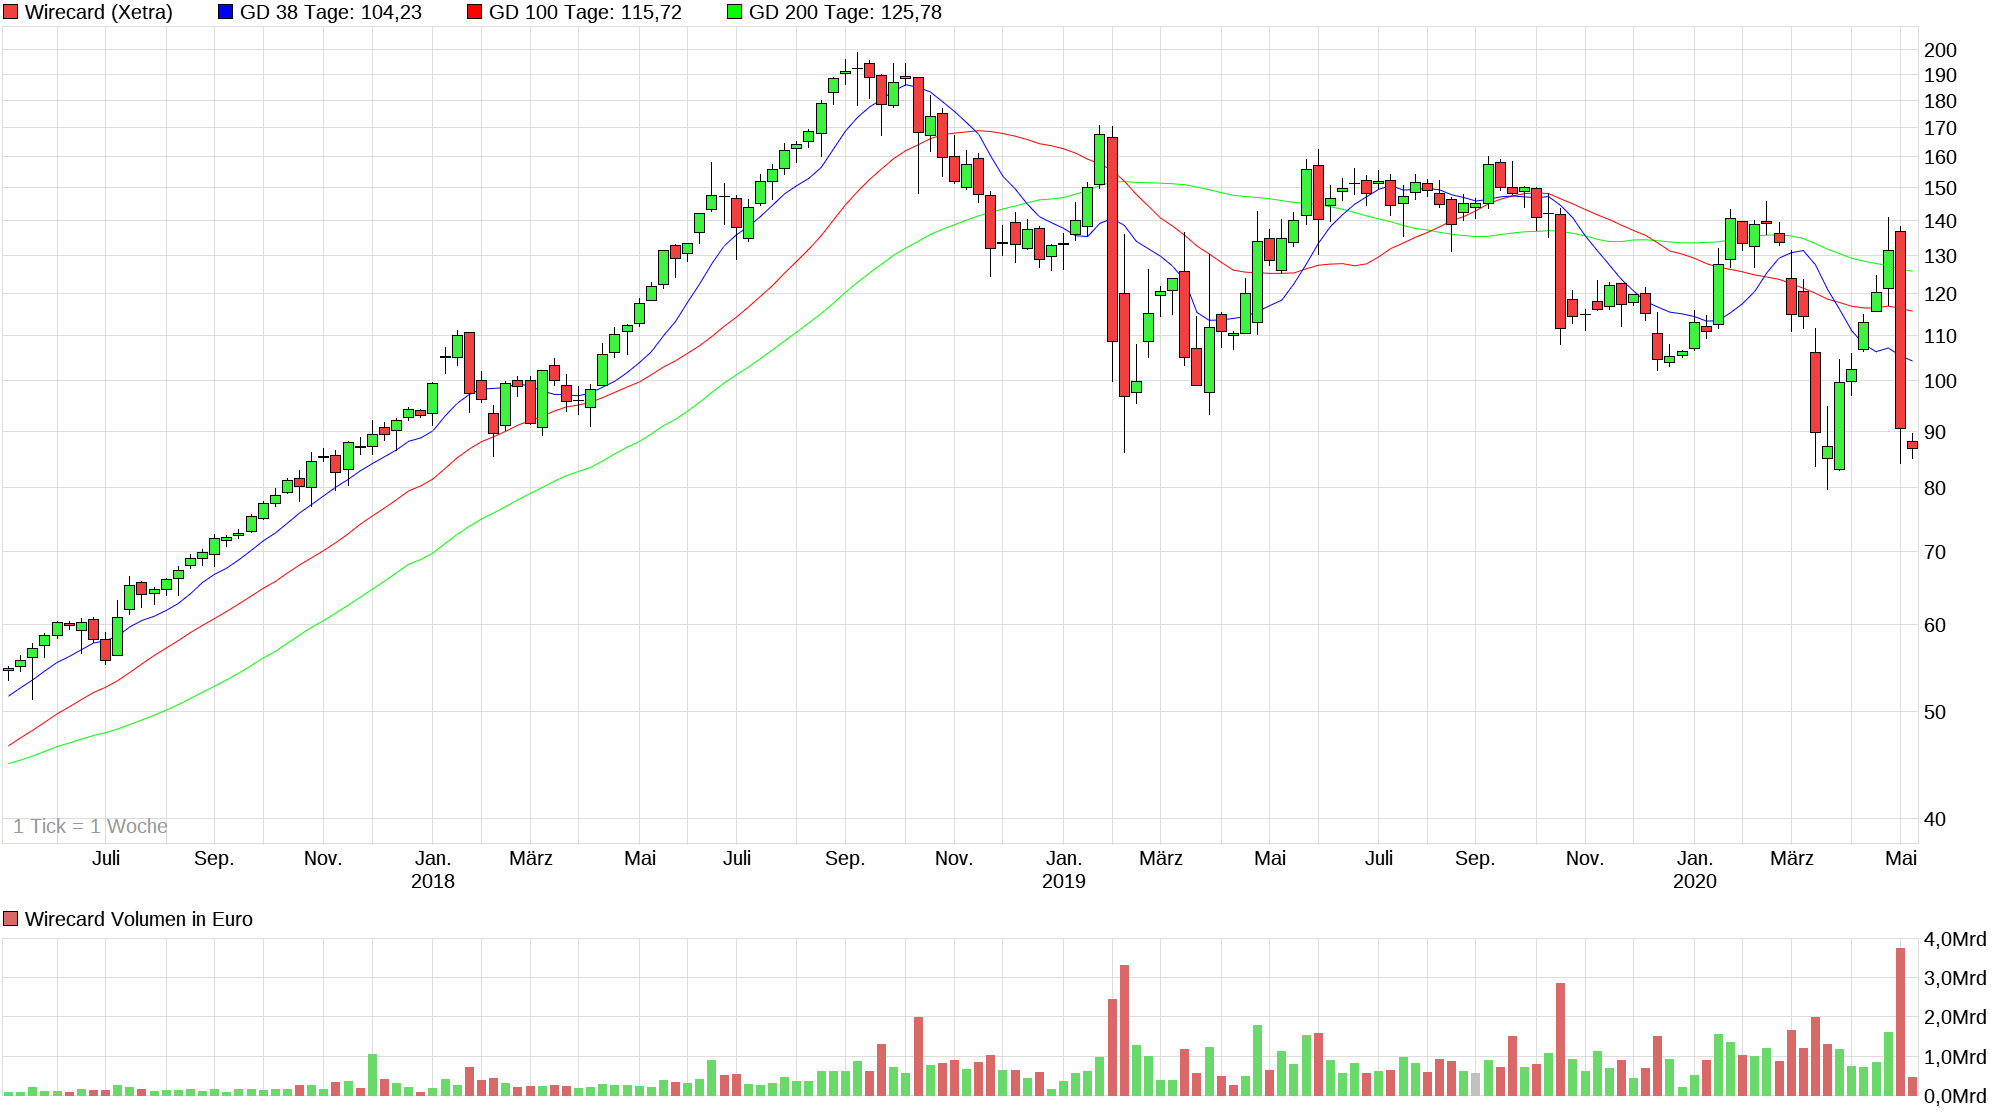Click the Wirecard (Xetra) legend label
Image resolution: width=1997 pixels, height=1117 pixels.
coord(98,12)
